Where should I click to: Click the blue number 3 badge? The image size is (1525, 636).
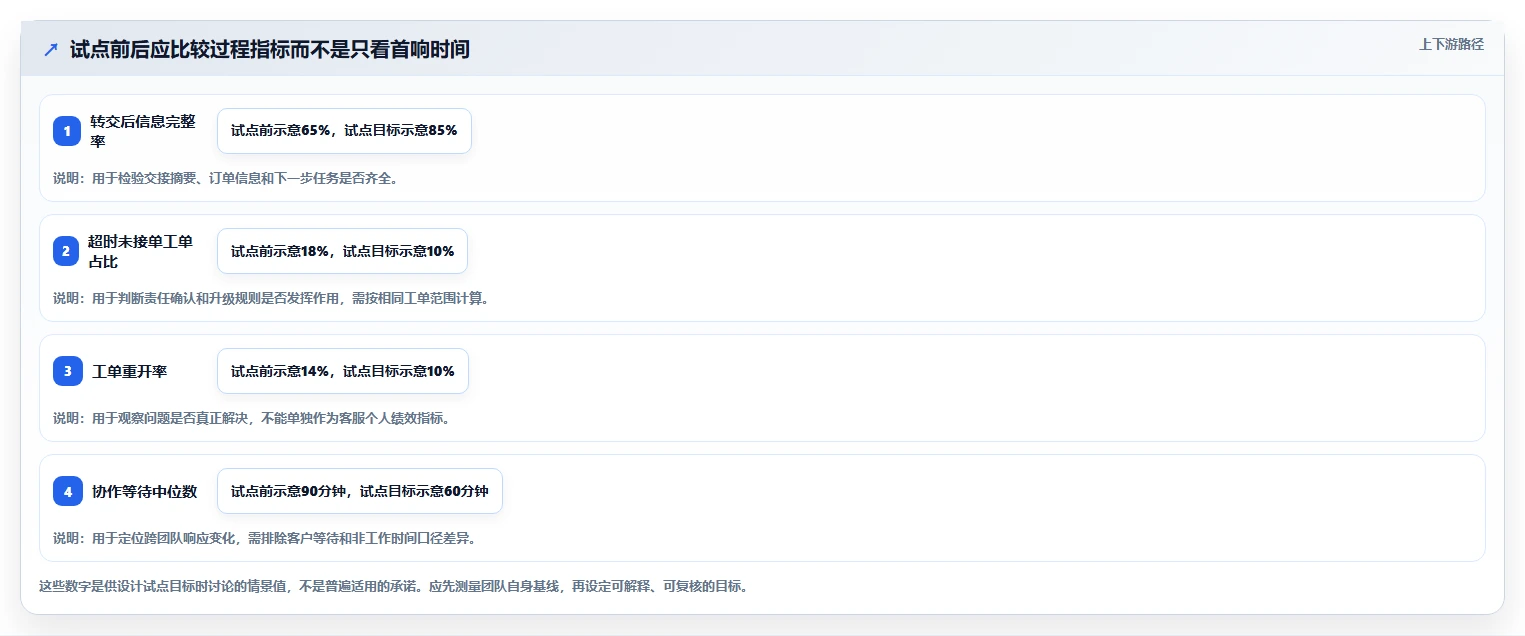click(x=67, y=371)
